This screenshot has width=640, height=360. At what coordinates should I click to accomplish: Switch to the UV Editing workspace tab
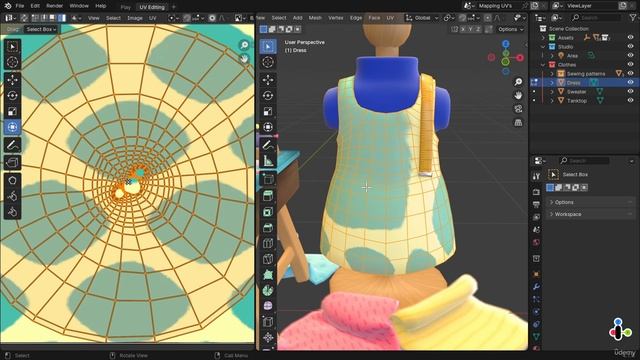coord(151,7)
